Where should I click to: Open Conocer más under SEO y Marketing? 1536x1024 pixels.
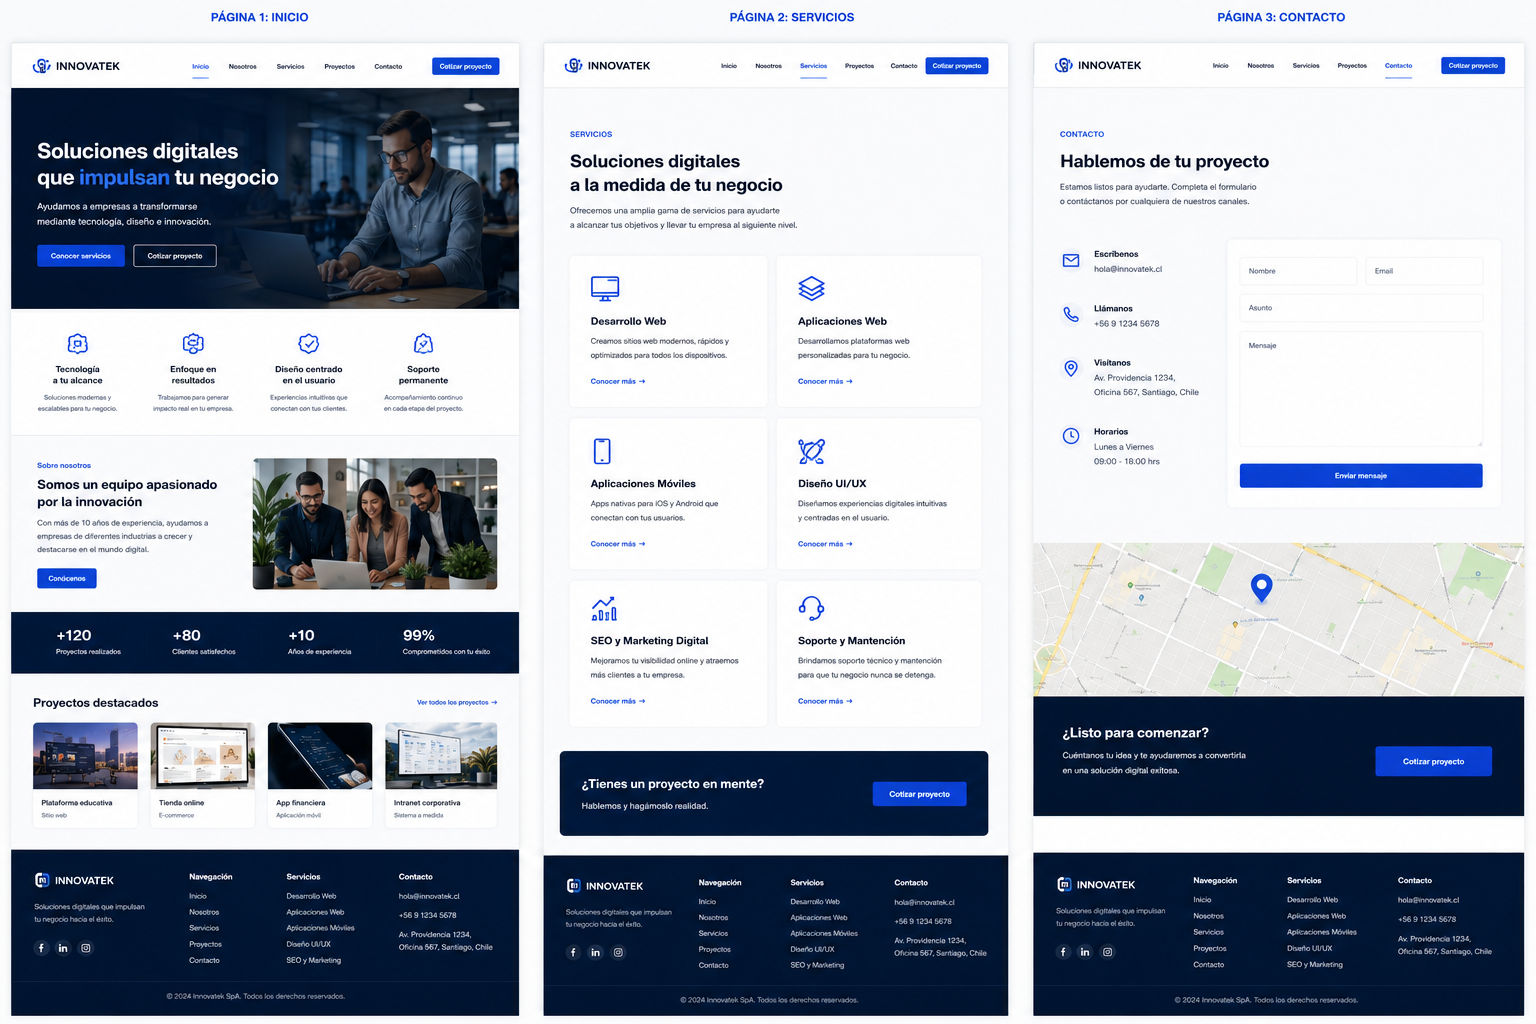pos(618,701)
